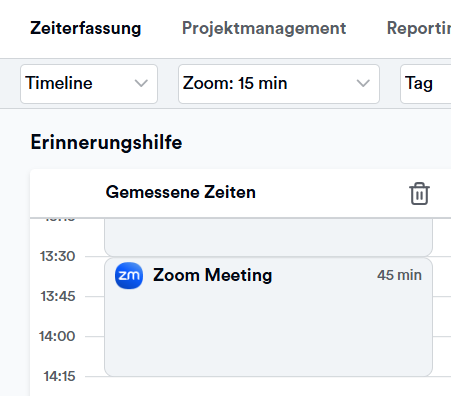Select the measured time block above 13:30
The image size is (451, 396).
(268, 237)
